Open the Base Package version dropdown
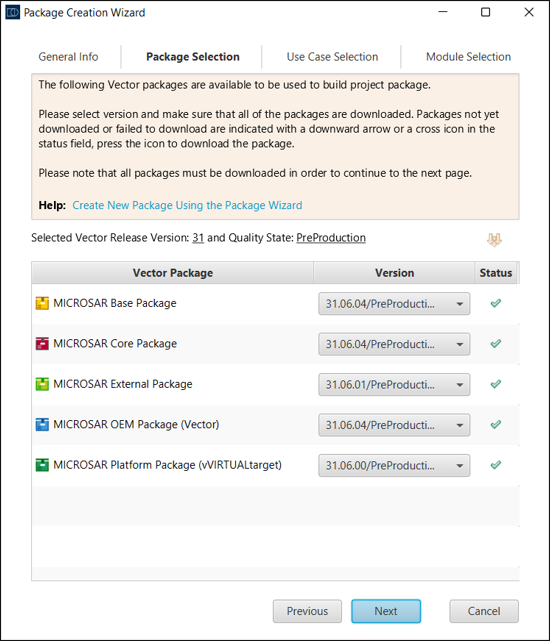The height and width of the screenshot is (641, 550). click(x=394, y=304)
